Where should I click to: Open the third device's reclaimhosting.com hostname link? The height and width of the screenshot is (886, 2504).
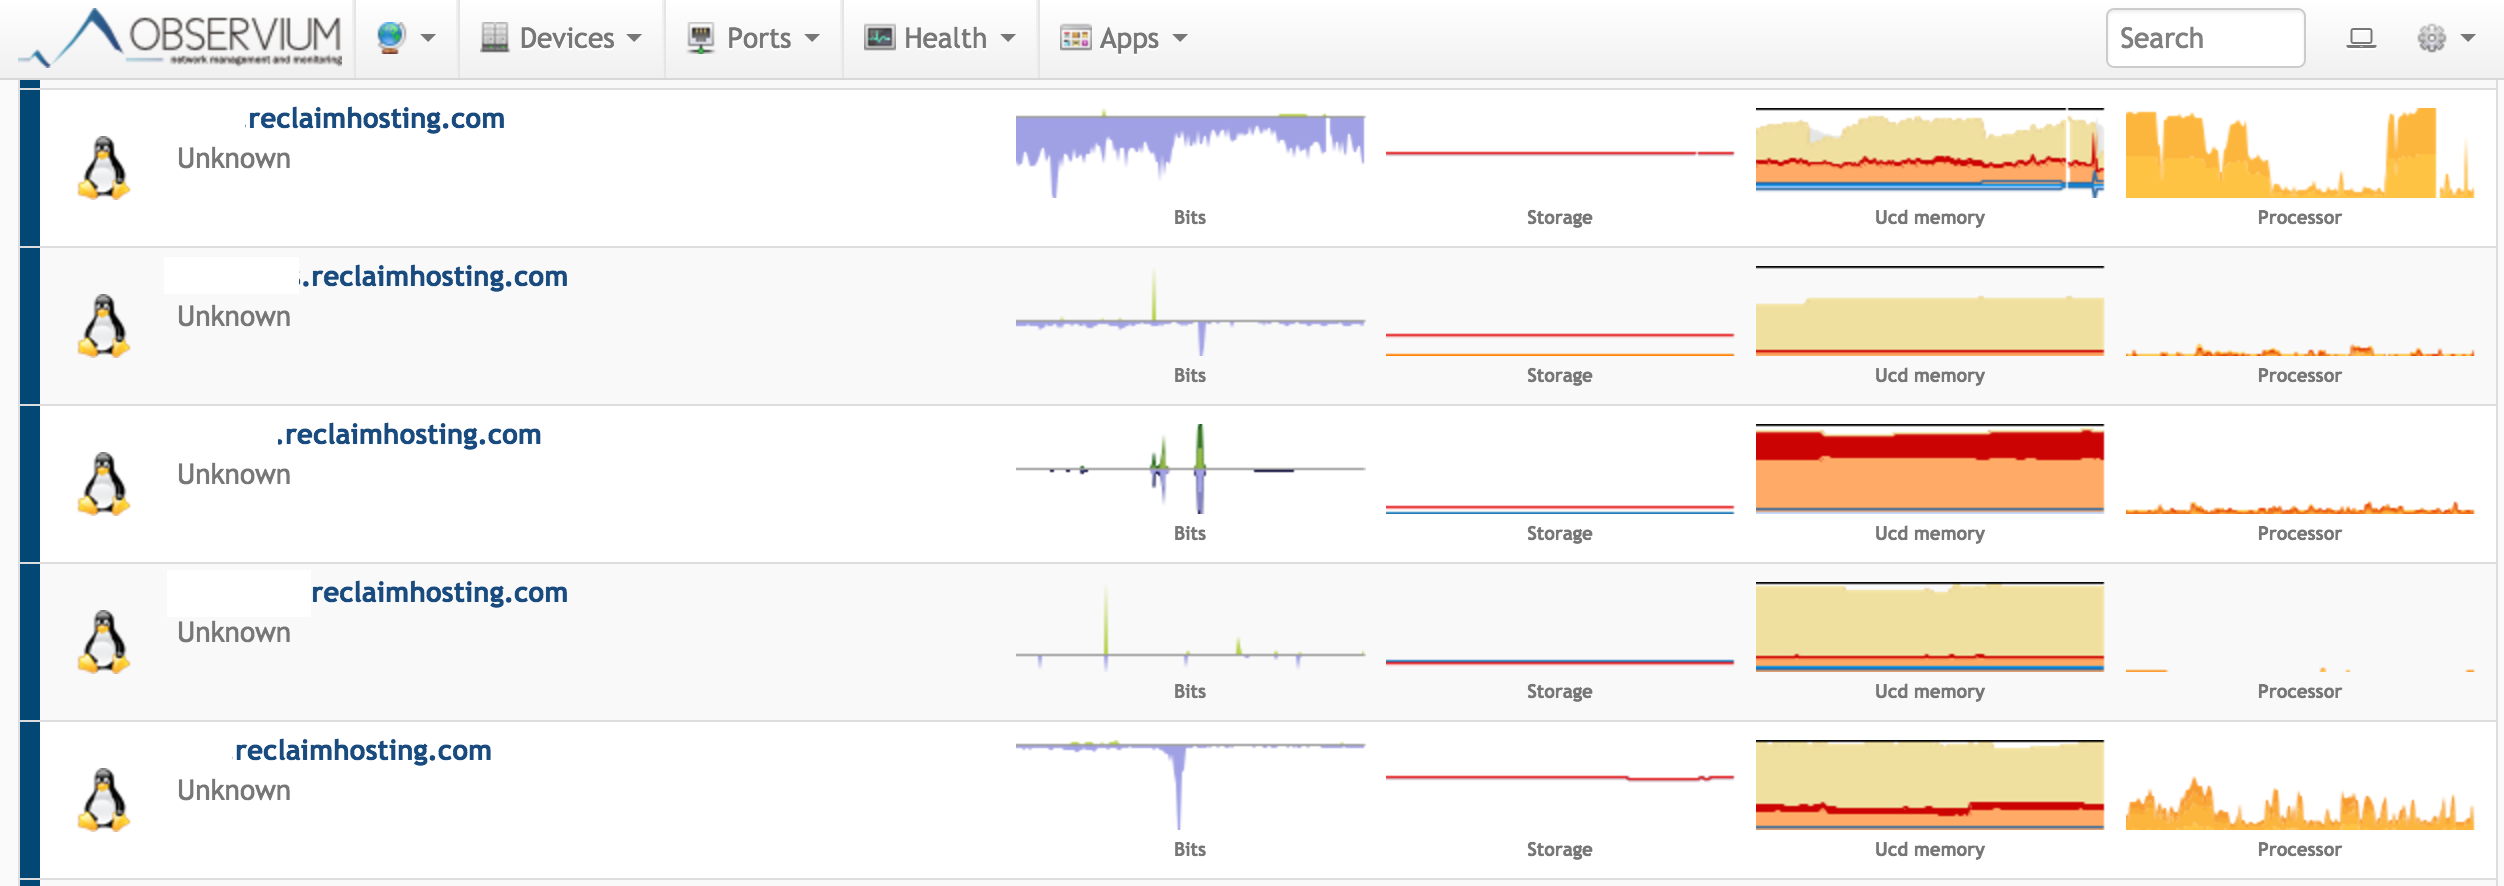(409, 434)
